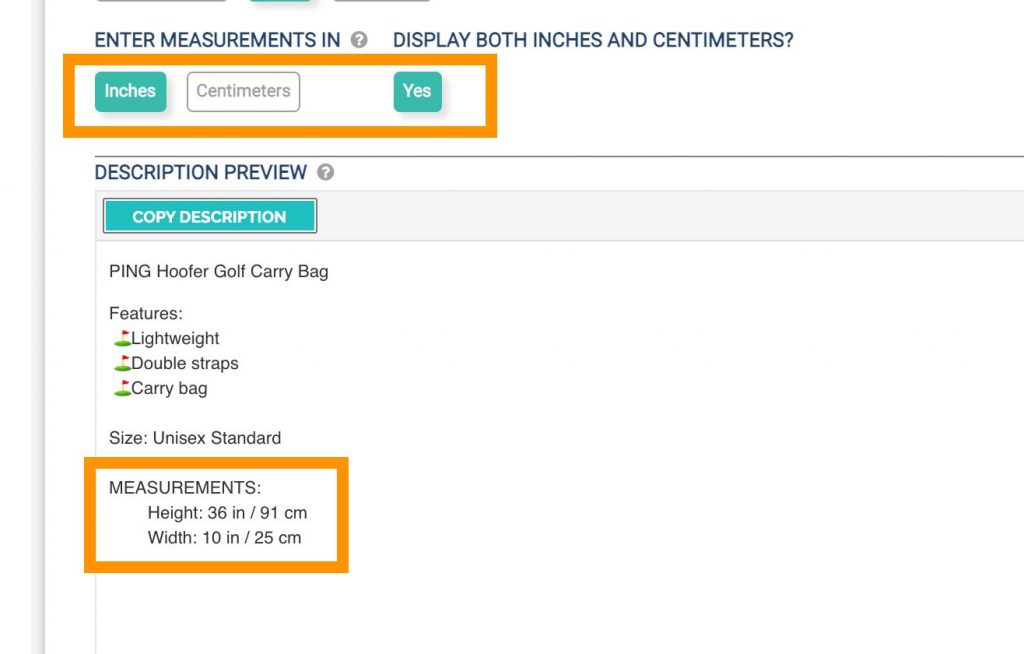This screenshot has width=1024, height=654.
Task: Toggle the Yes display-both-units option
Action: click(417, 91)
